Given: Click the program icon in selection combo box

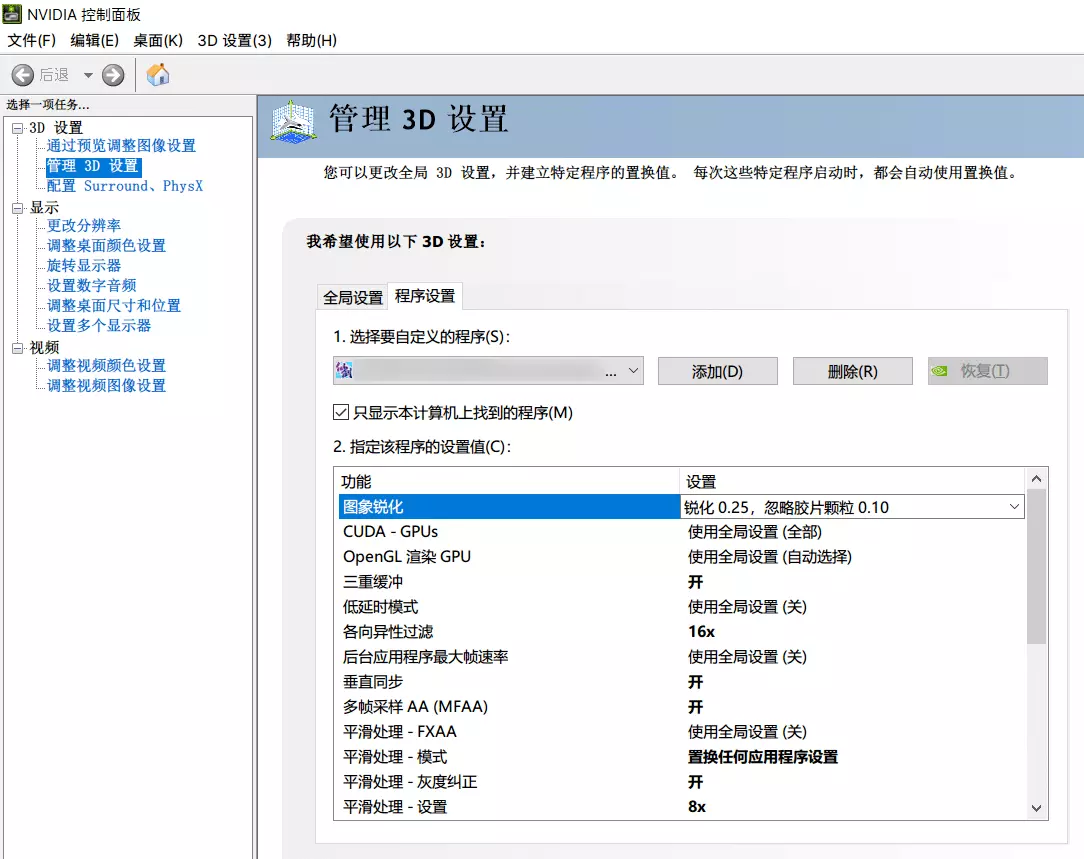Looking at the screenshot, I should [x=344, y=371].
